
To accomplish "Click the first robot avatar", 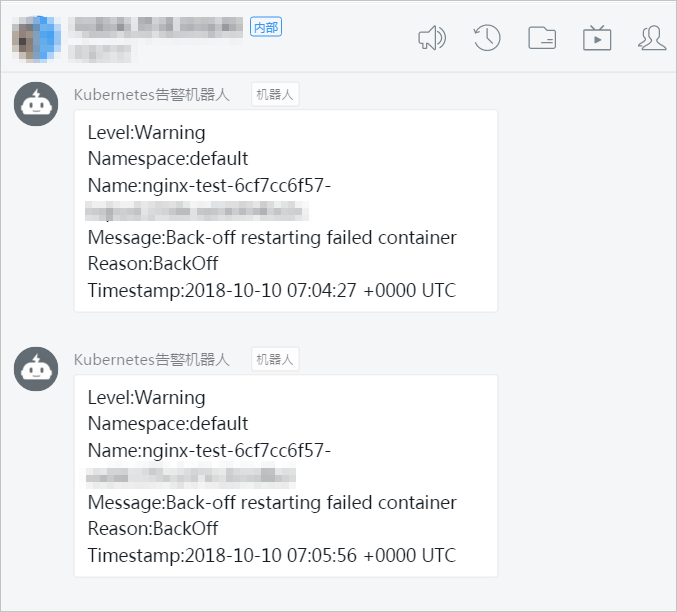I will coord(36,104).
